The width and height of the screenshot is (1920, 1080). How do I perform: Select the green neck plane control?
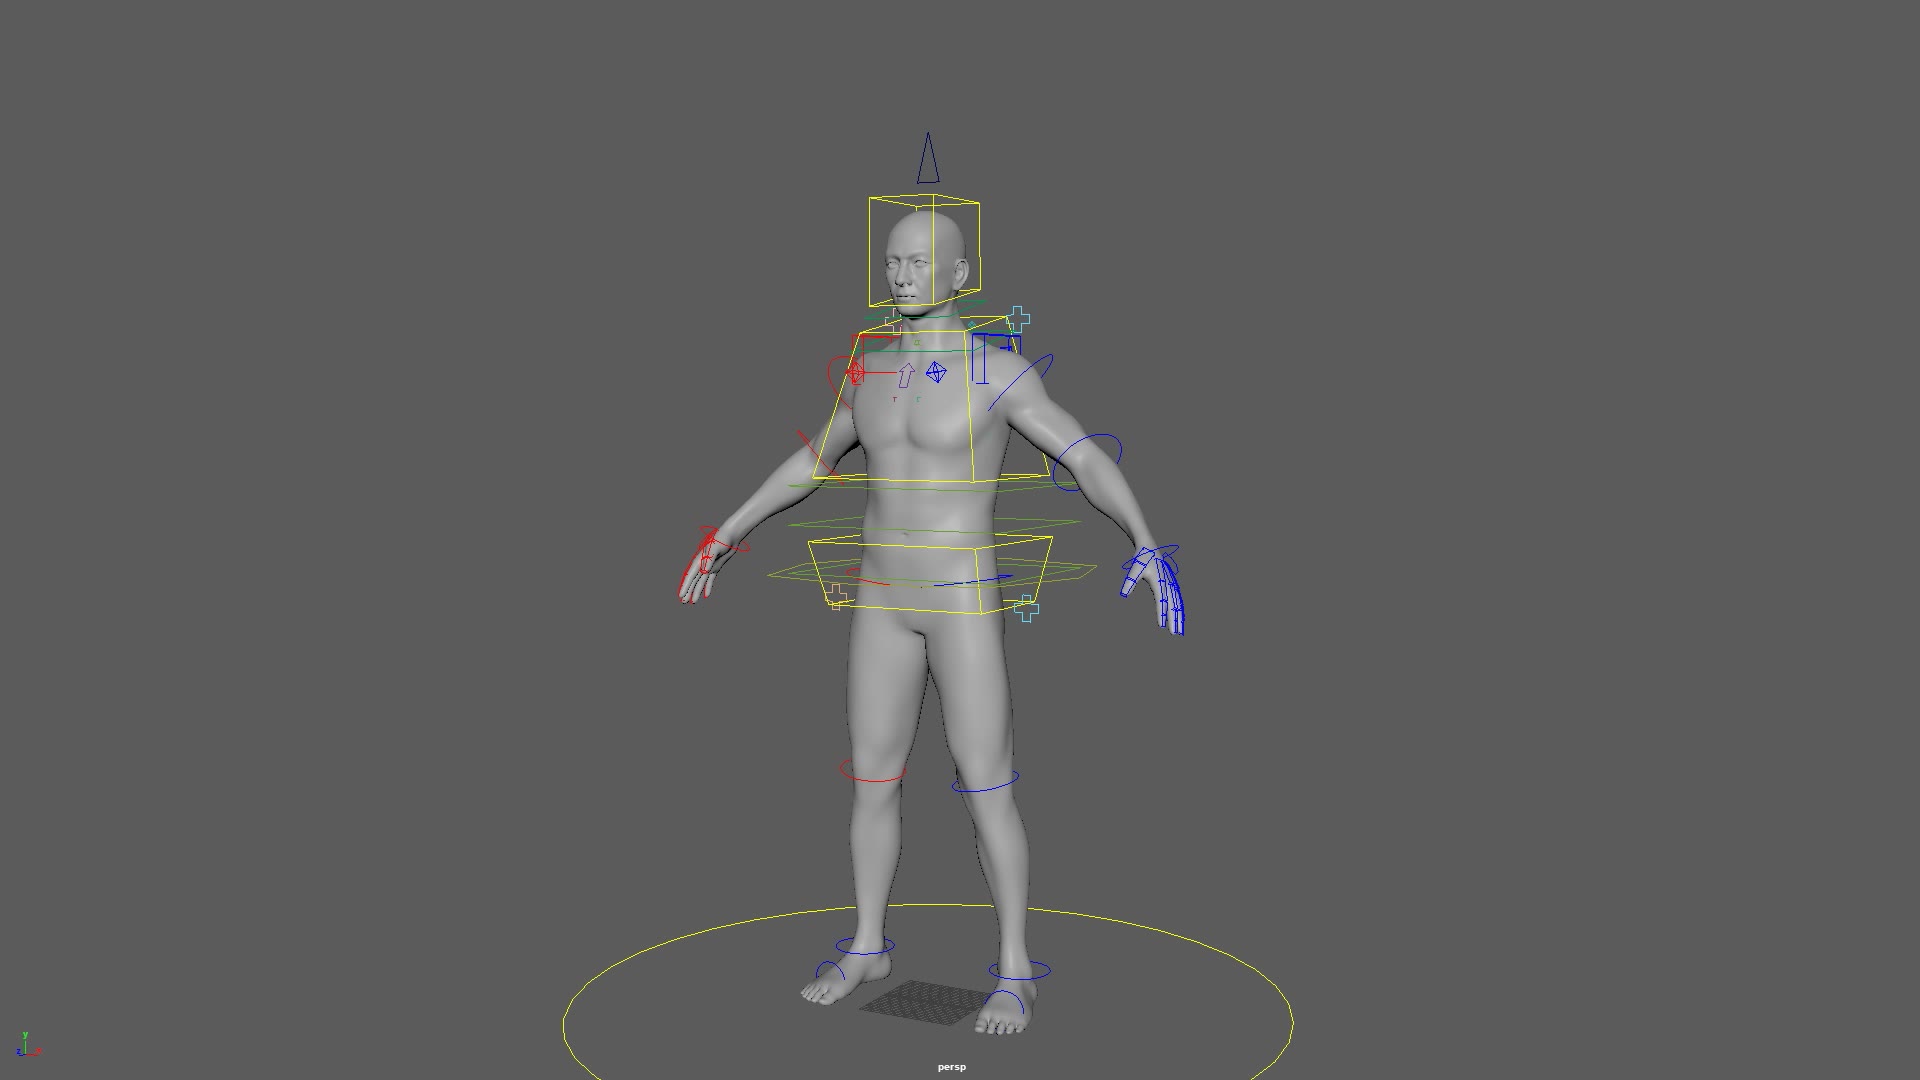click(x=926, y=310)
